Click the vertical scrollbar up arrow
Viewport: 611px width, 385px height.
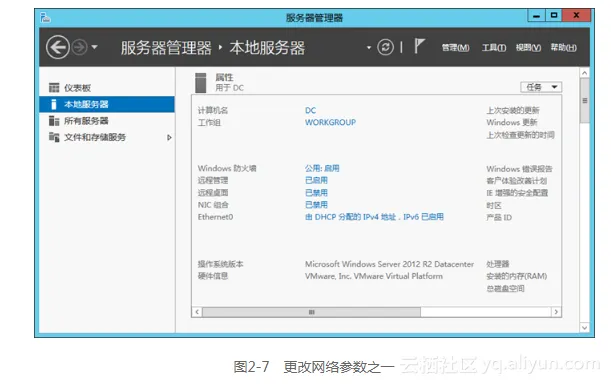(x=585, y=73)
